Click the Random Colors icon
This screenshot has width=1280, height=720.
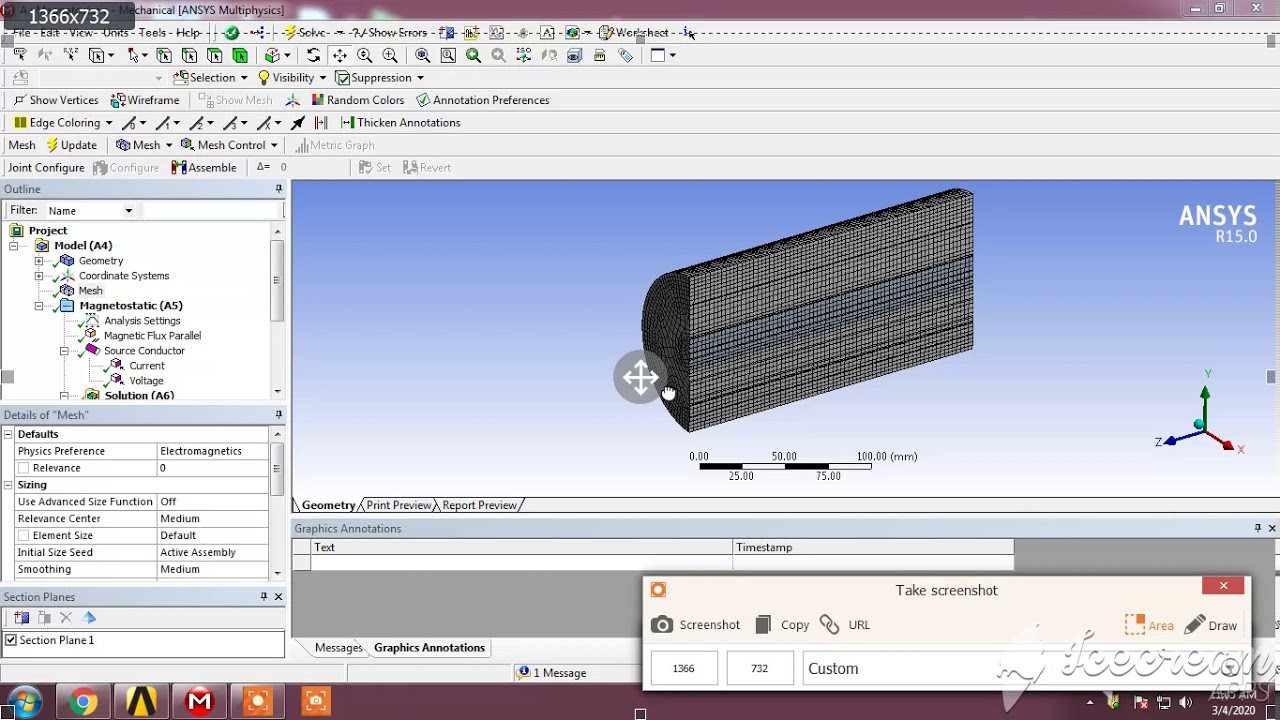click(x=318, y=100)
